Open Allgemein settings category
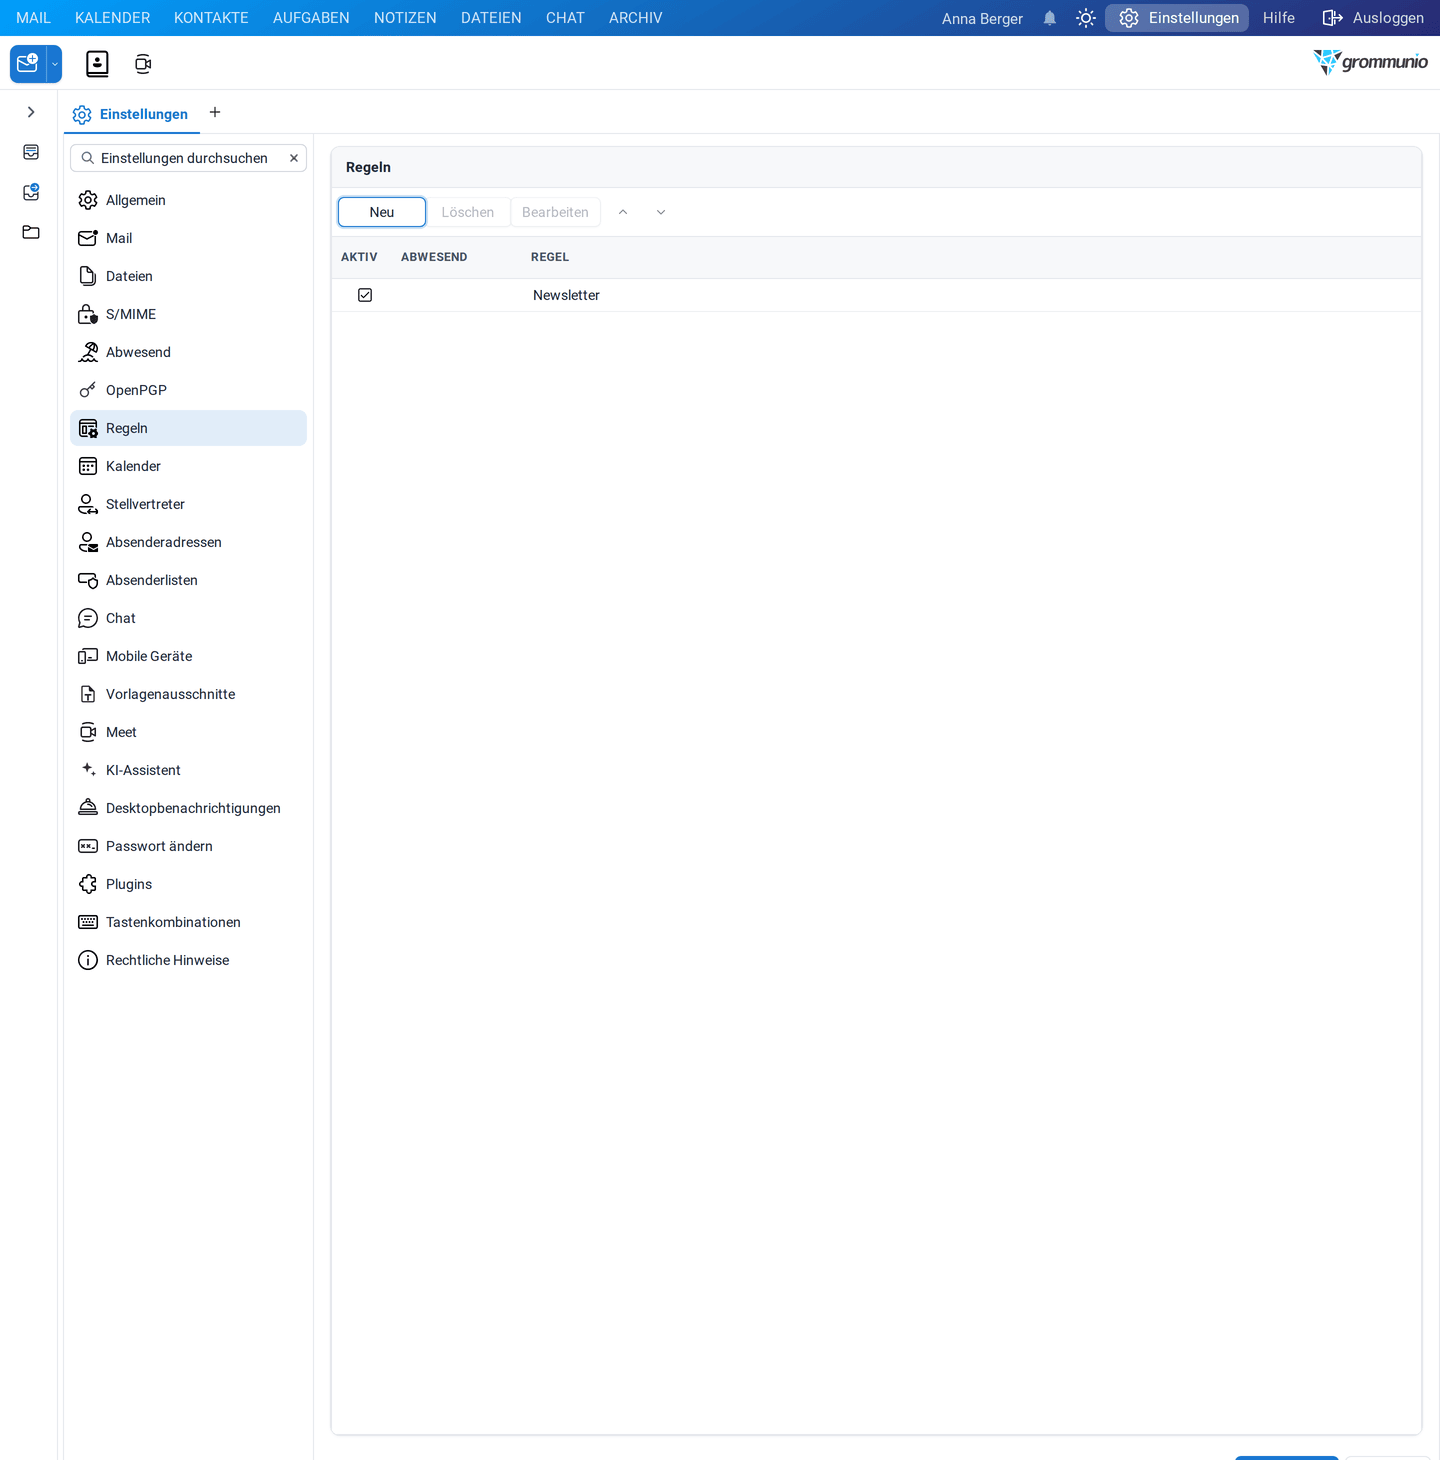The image size is (1440, 1460). [188, 200]
